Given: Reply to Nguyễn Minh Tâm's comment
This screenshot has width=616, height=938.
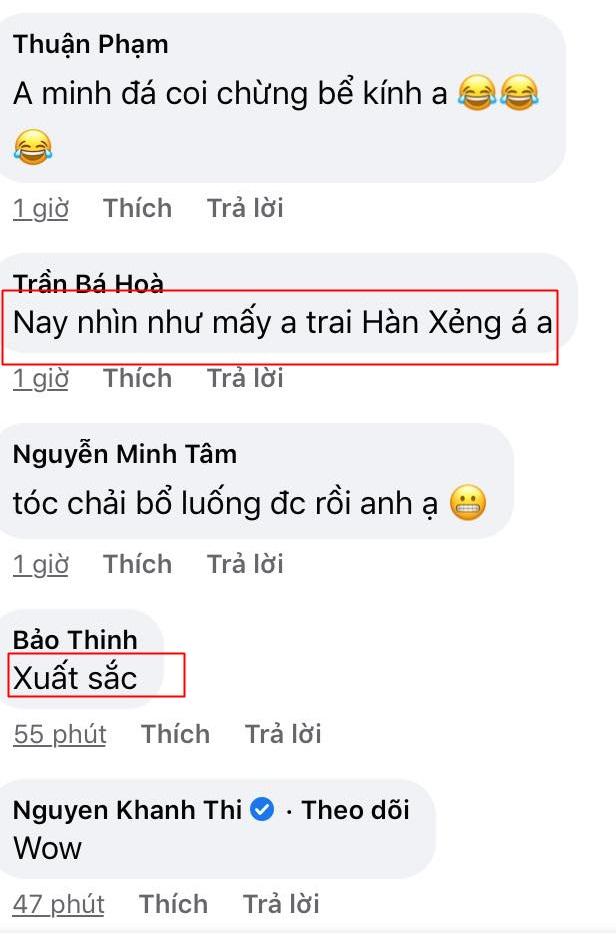Looking at the screenshot, I should (245, 564).
